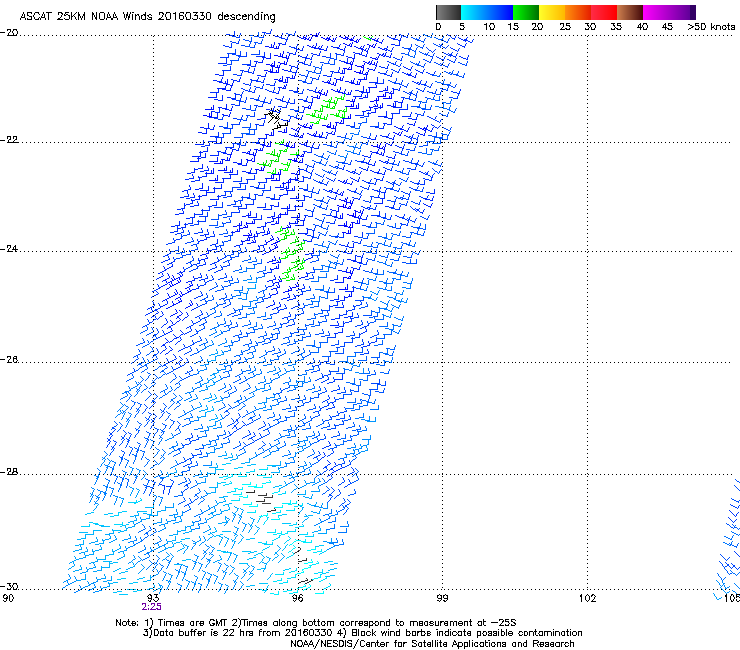Click the 90 longitude label
The width and height of the screenshot is (740, 650).
(8, 598)
